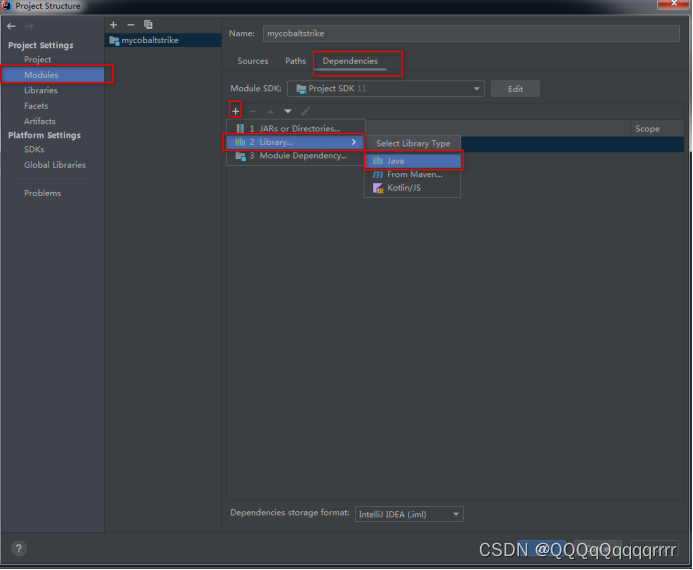Select Project under Project Settings
Image resolution: width=693 pixels, height=570 pixels.
(x=38, y=59)
